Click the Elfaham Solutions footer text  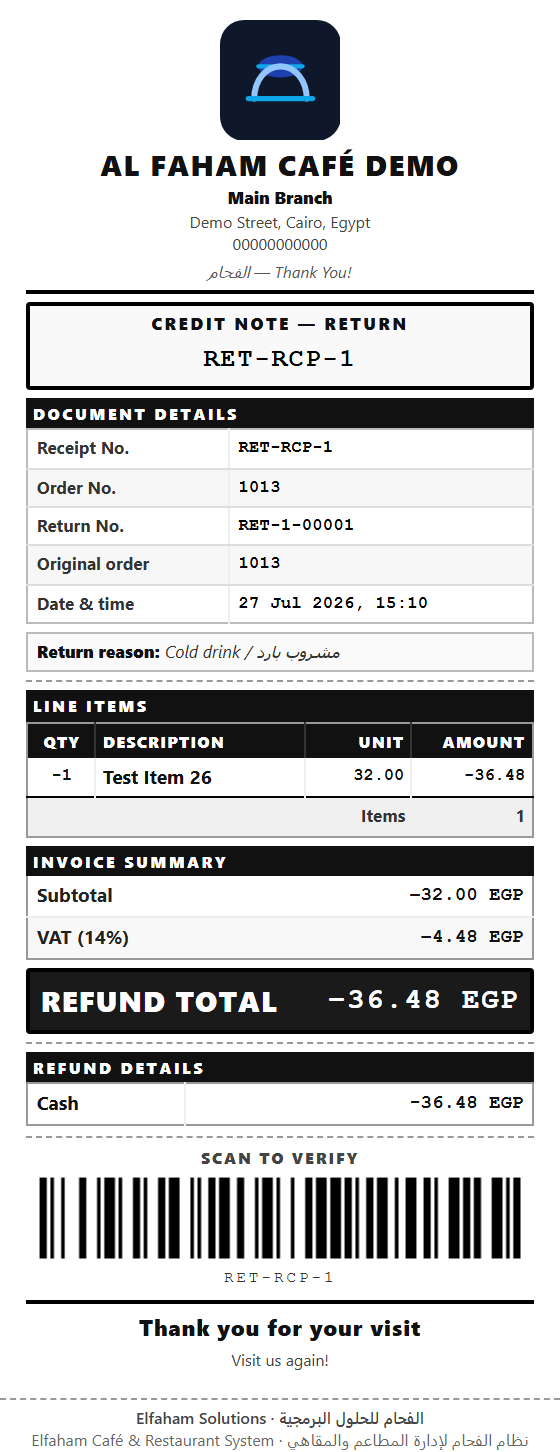pyautogui.click(x=201, y=1418)
